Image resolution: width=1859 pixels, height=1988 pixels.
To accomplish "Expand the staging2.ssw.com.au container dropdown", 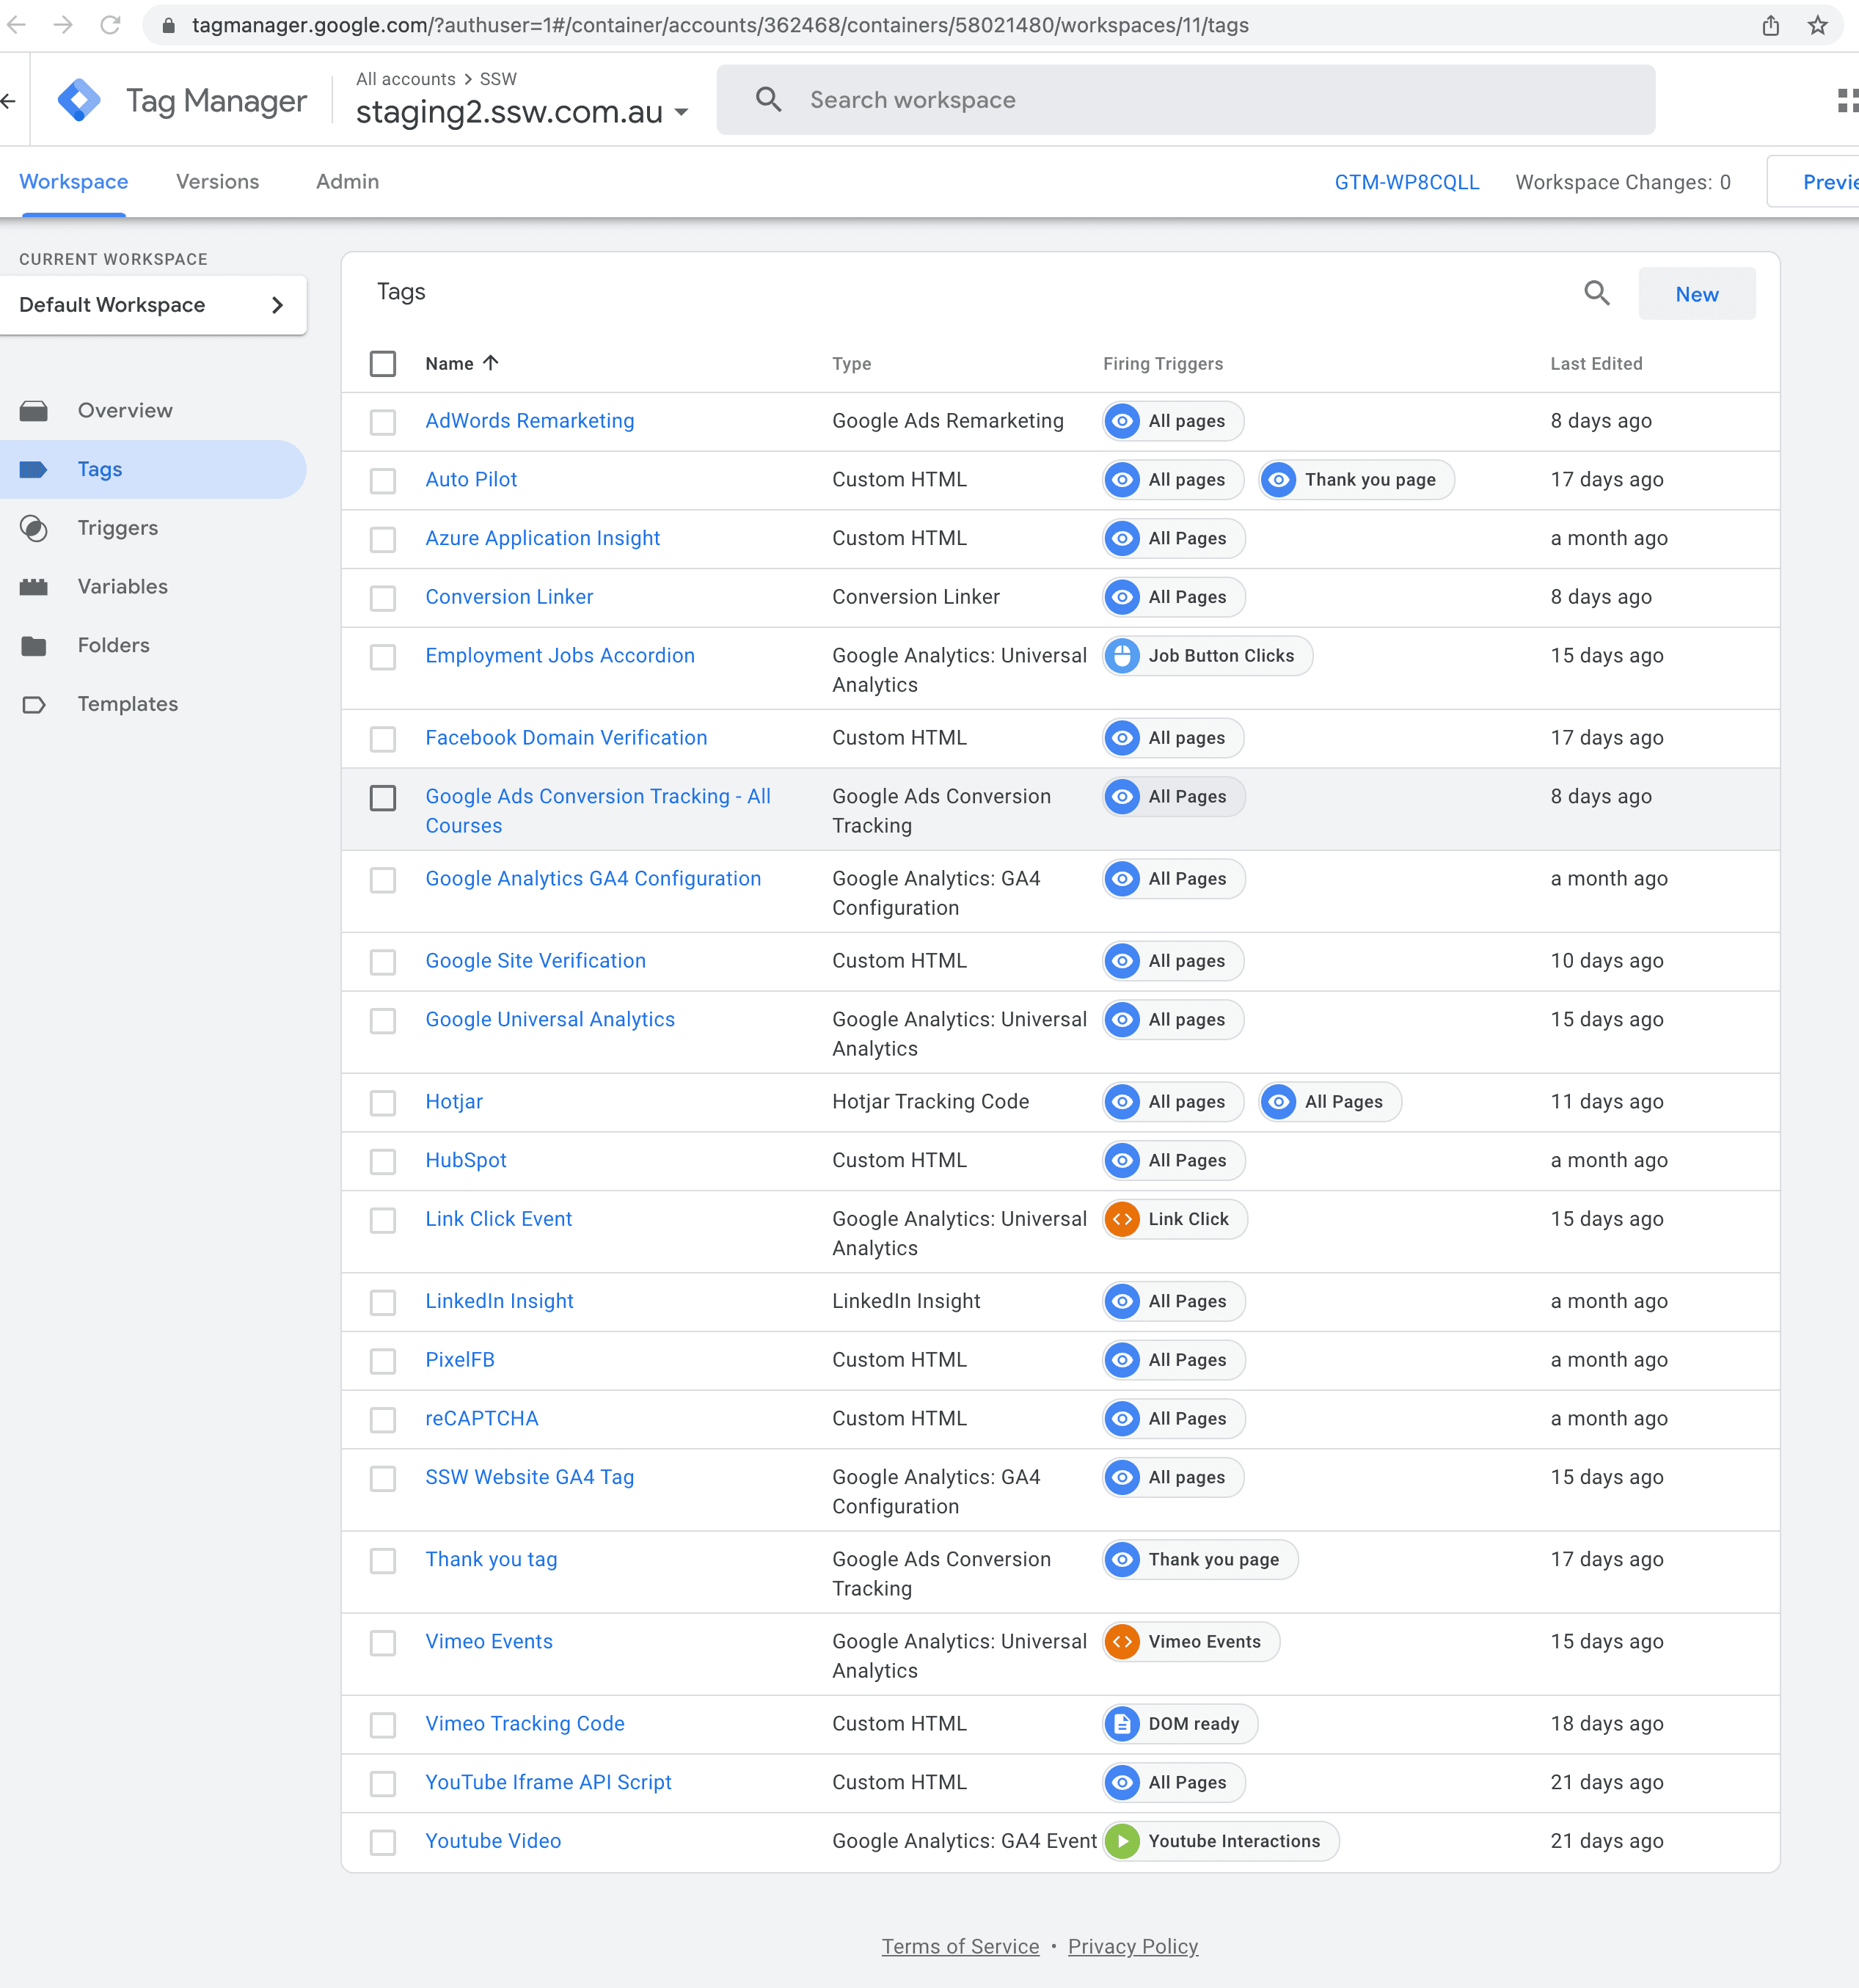I will (x=681, y=112).
